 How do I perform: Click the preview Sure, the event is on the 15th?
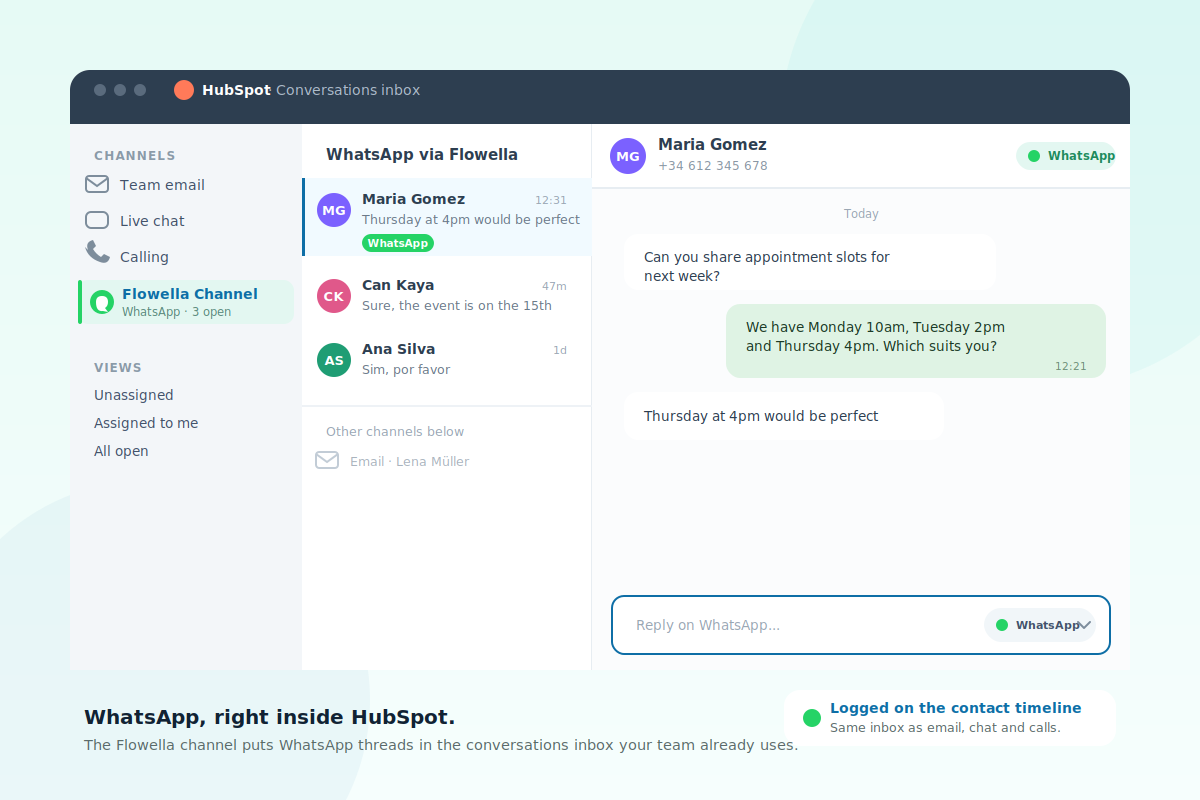(457, 306)
